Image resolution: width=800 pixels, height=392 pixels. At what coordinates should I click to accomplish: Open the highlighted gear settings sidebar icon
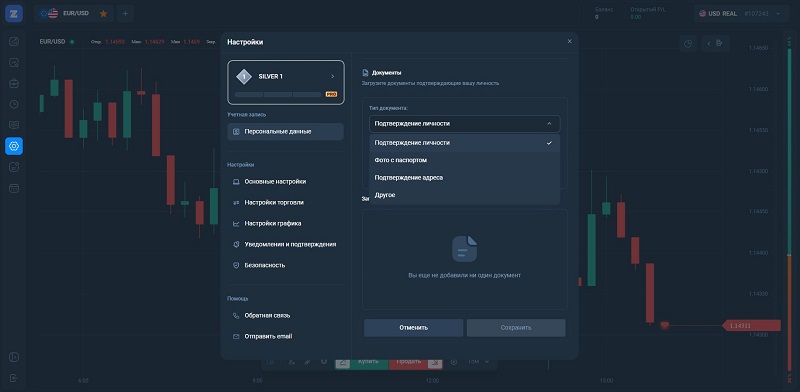coord(14,146)
